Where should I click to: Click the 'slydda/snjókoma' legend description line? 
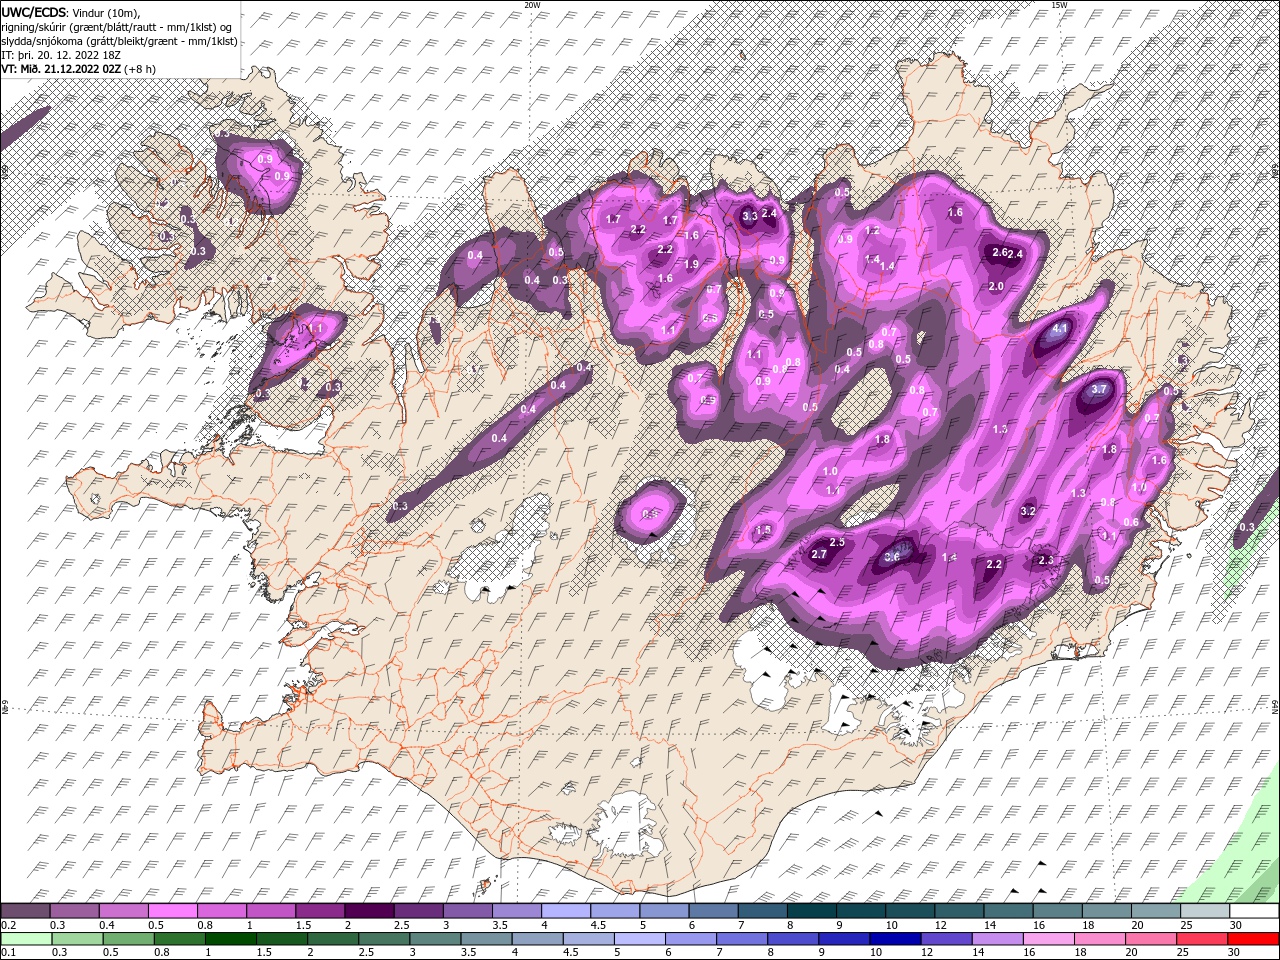pos(119,40)
